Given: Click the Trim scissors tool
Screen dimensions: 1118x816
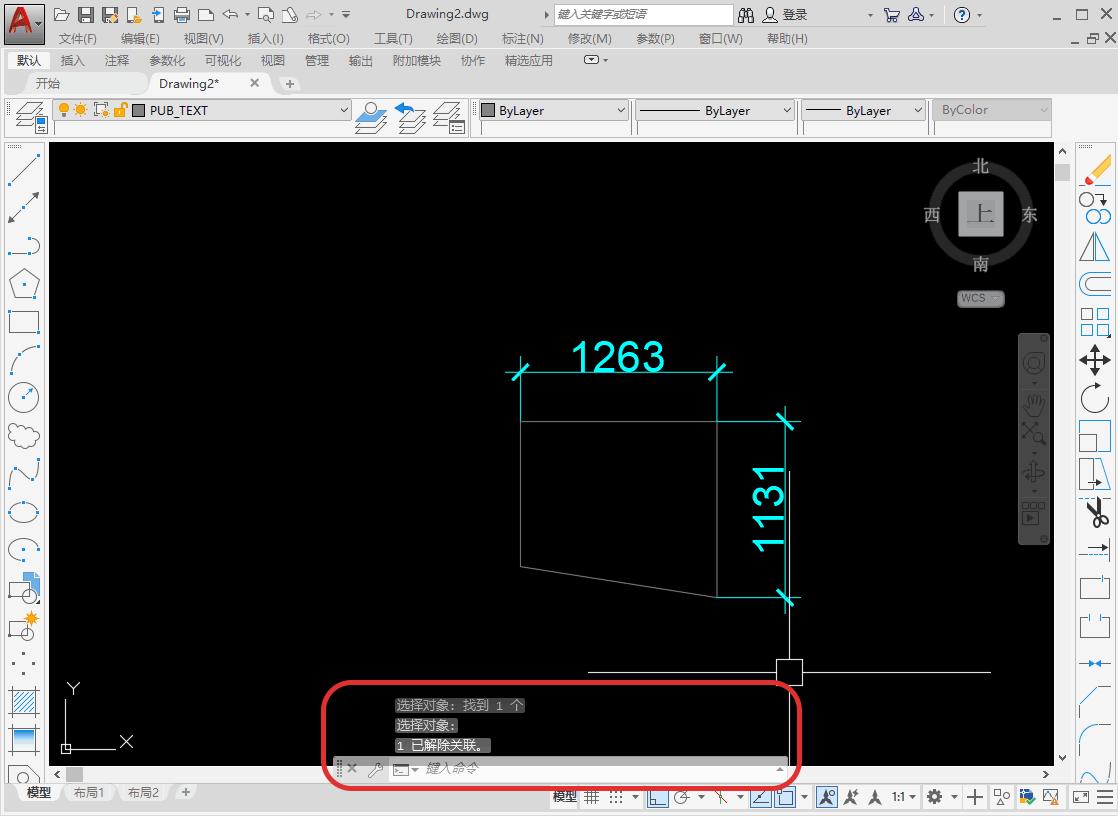Looking at the screenshot, I should [x=1096, y=514].
